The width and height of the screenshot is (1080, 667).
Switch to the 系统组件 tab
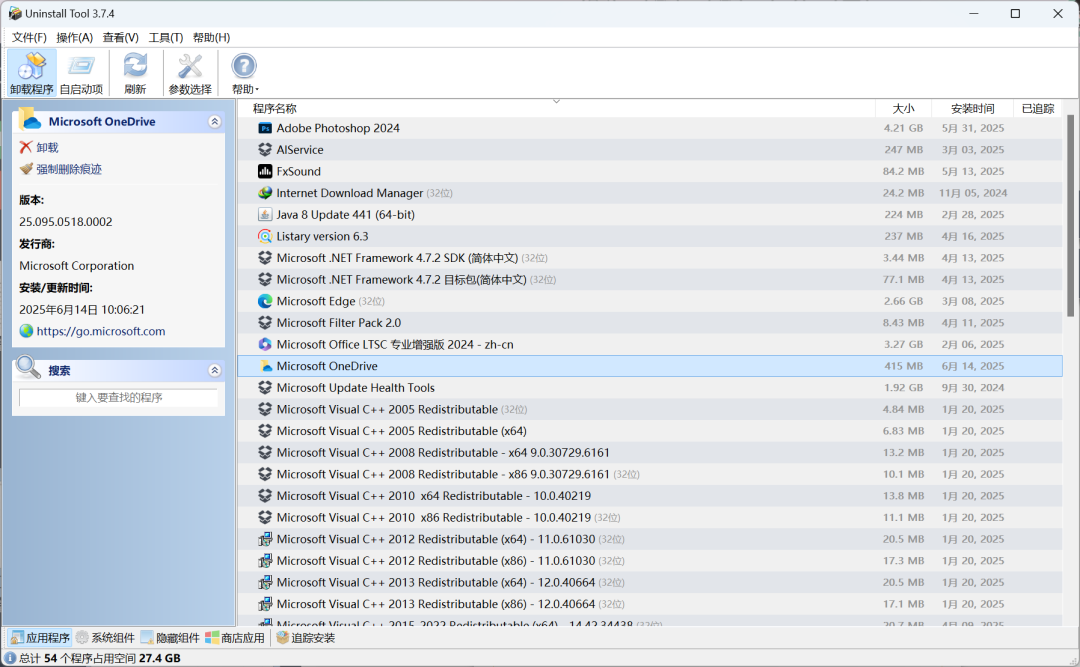(x=105, y=638)
